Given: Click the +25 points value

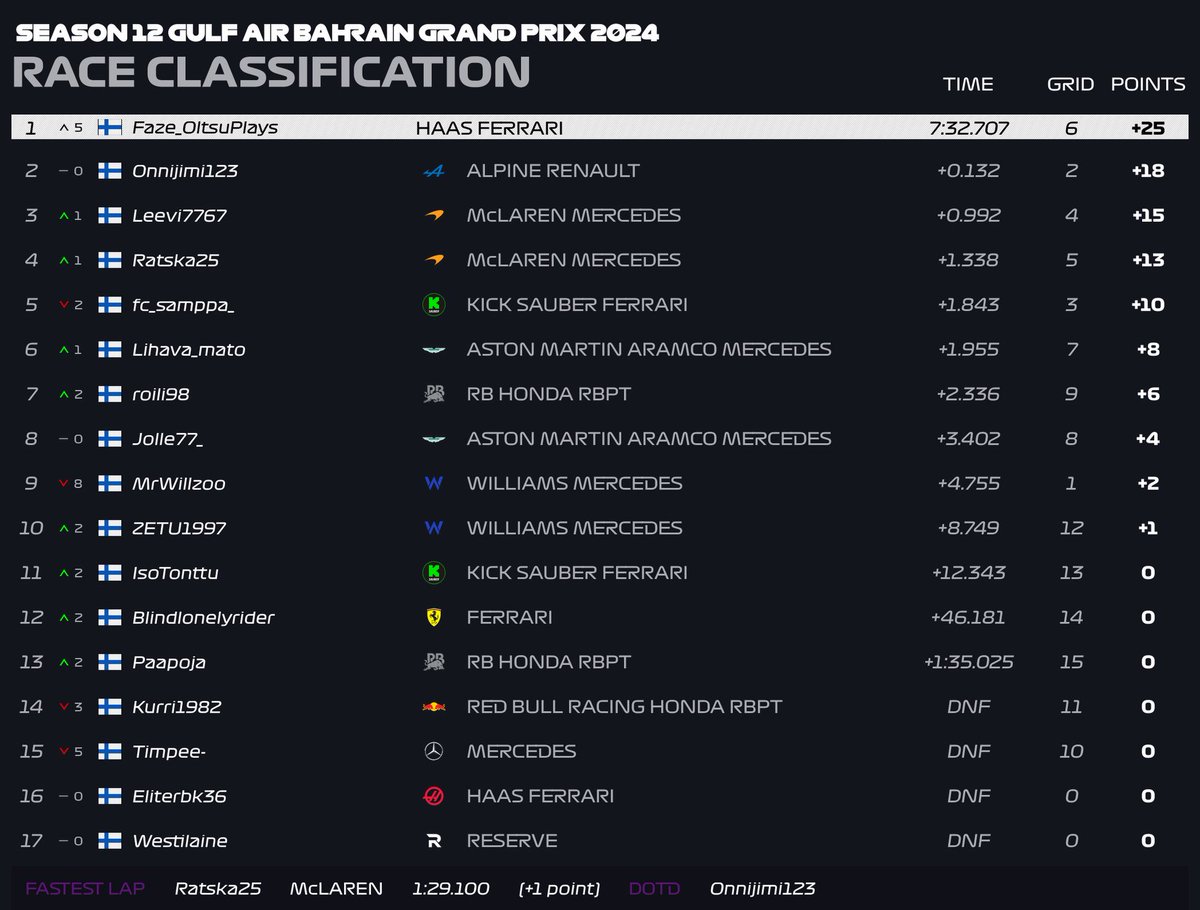Looking at the screenshot, I should coord(1147,128).
